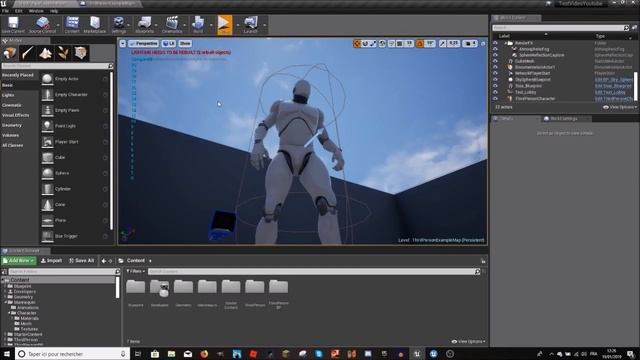
Task: Toggle visibility of SphereReflectionCapture actor
Action: pos(495,55)
